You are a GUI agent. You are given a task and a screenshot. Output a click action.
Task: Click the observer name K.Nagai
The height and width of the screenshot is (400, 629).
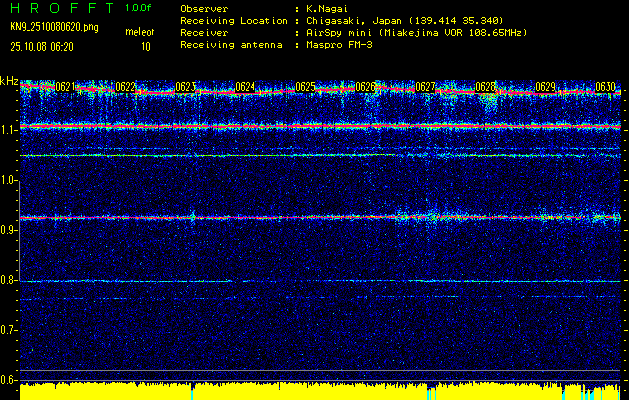point(332,8)
